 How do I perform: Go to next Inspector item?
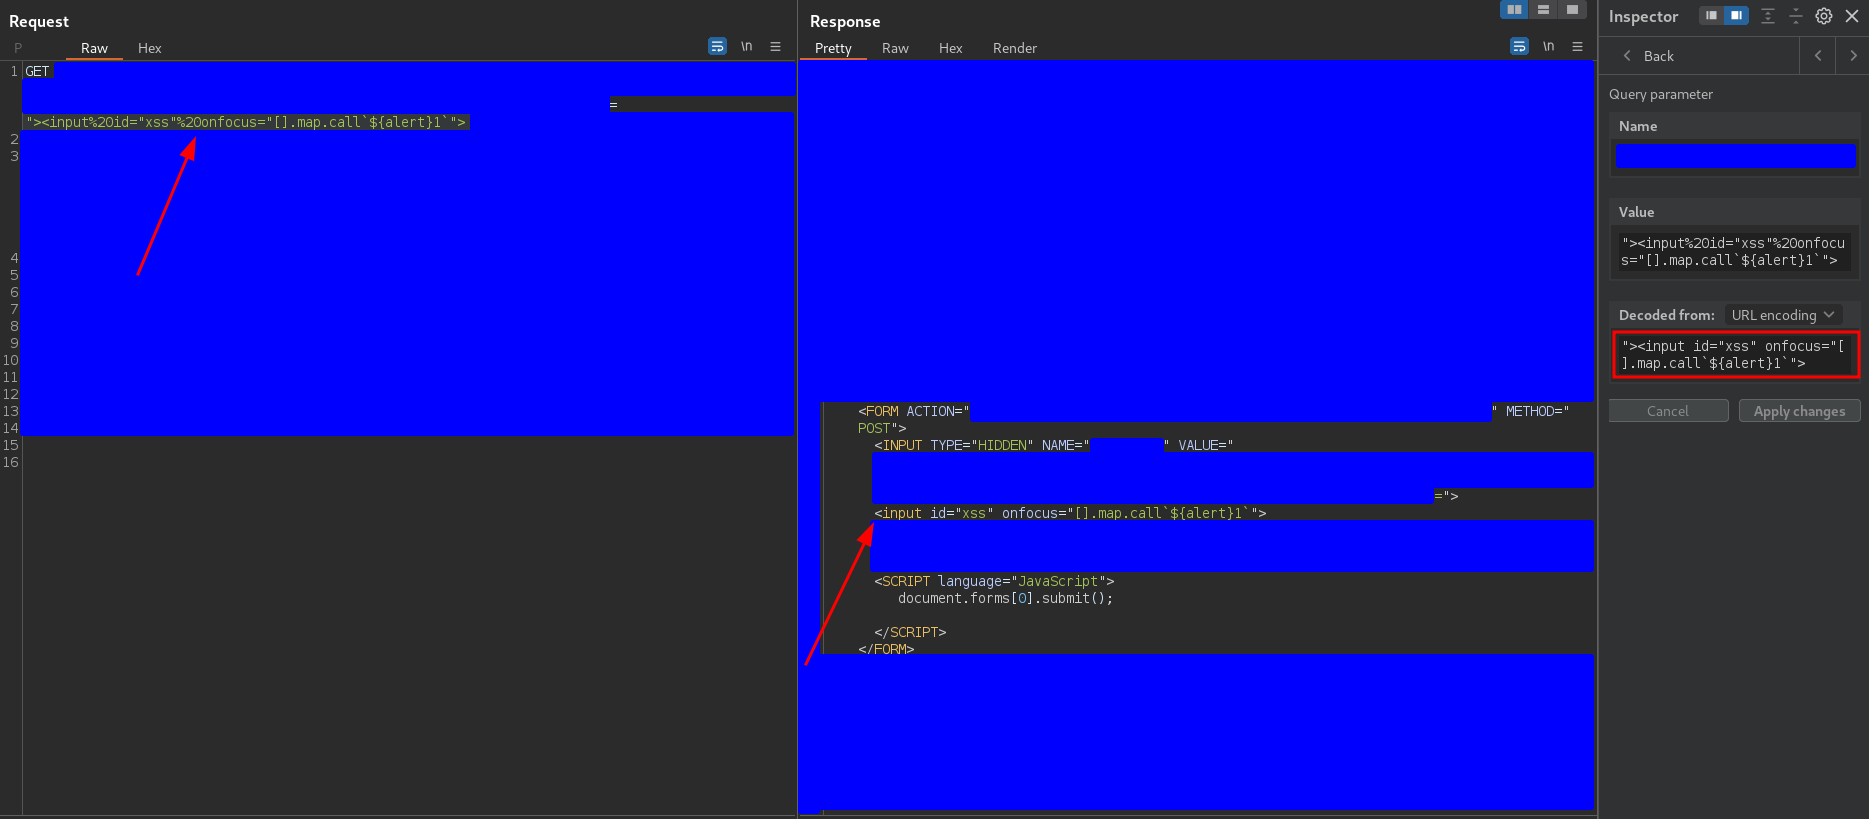point(1853,56)
